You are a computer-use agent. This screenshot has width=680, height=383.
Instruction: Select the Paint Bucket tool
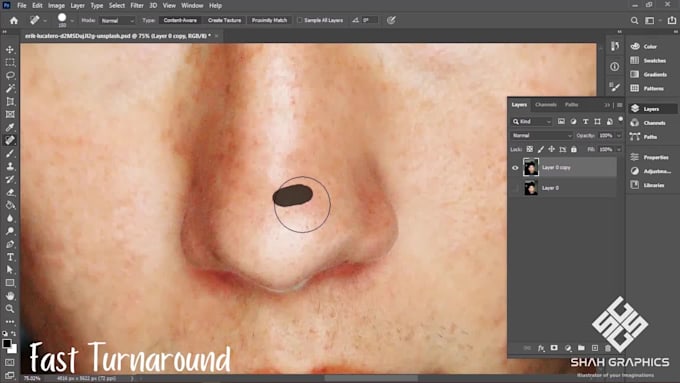[10, 205]
